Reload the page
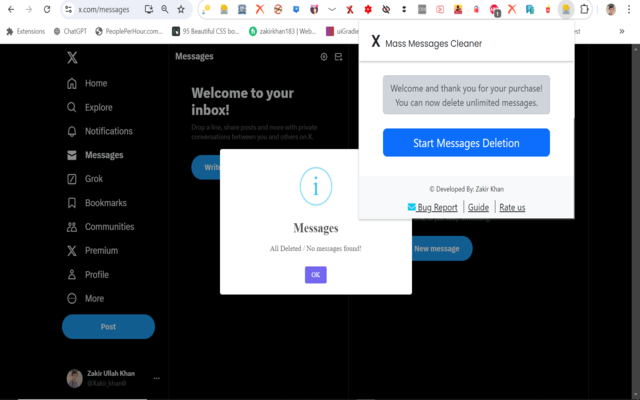Viewport: 640px width, 400px height. click(47, 9)
